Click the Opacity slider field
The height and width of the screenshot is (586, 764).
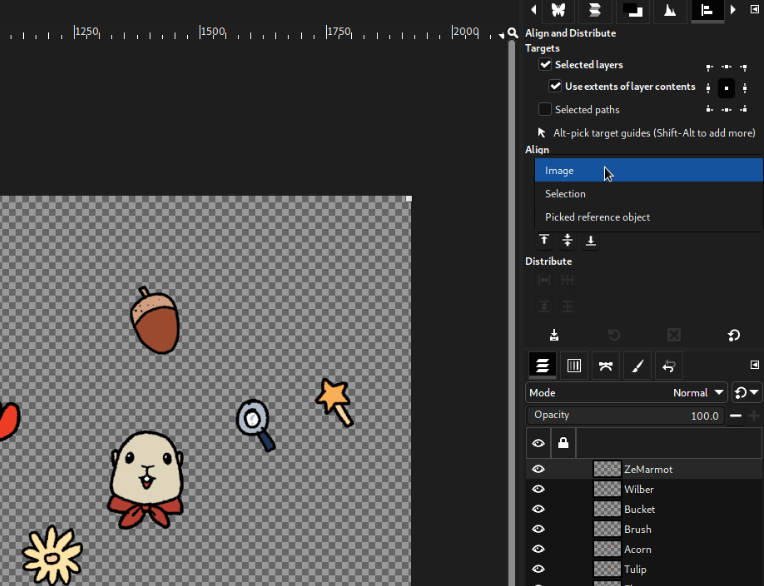(625, 415)
